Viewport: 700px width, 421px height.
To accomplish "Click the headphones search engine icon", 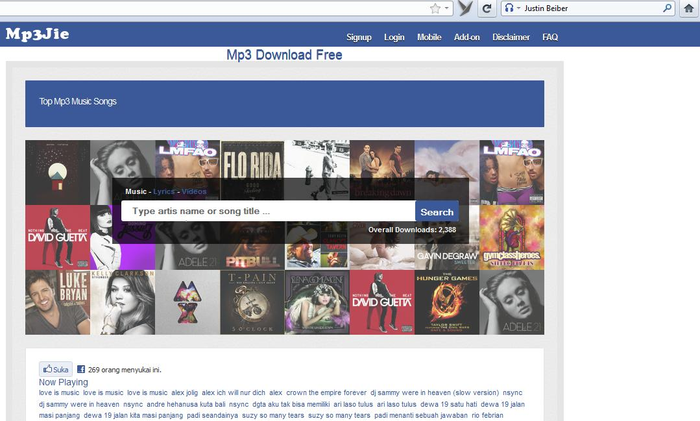I will click(509, 8).
